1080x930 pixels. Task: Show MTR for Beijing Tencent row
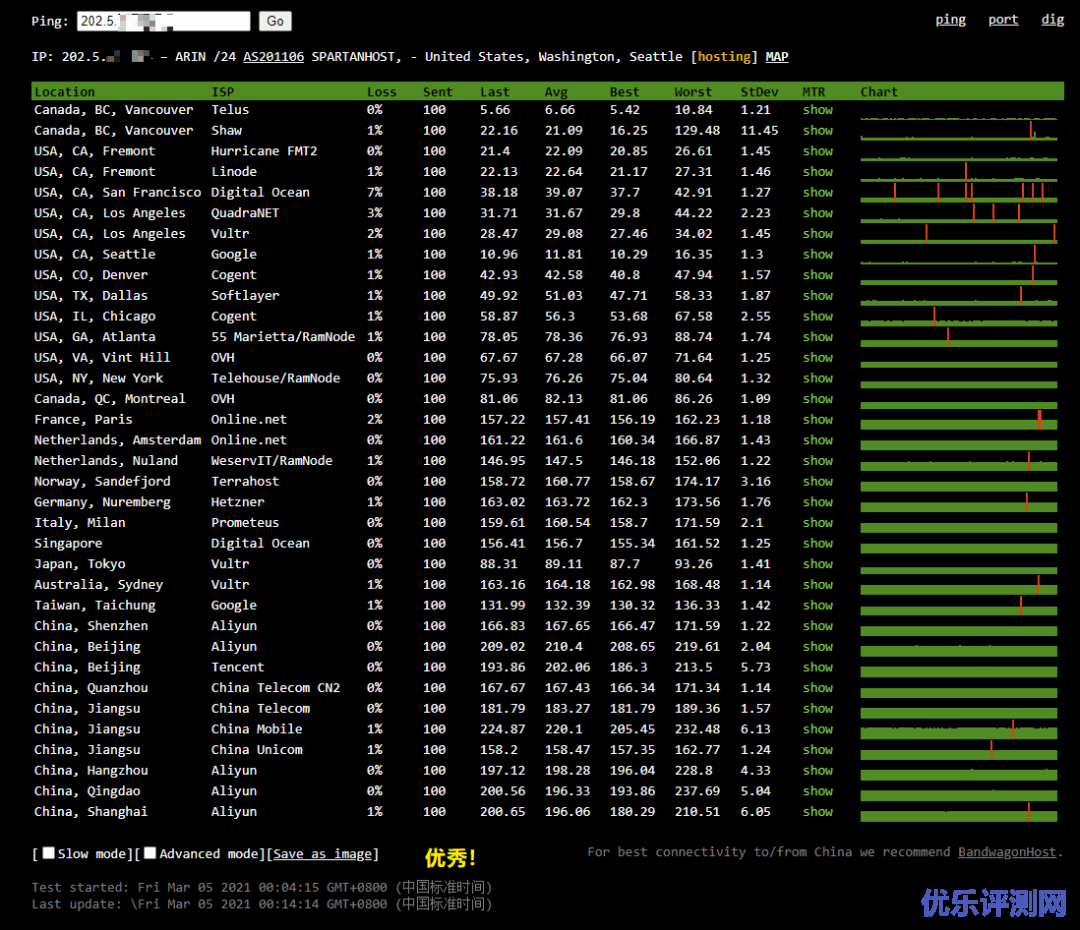(818, 667)
